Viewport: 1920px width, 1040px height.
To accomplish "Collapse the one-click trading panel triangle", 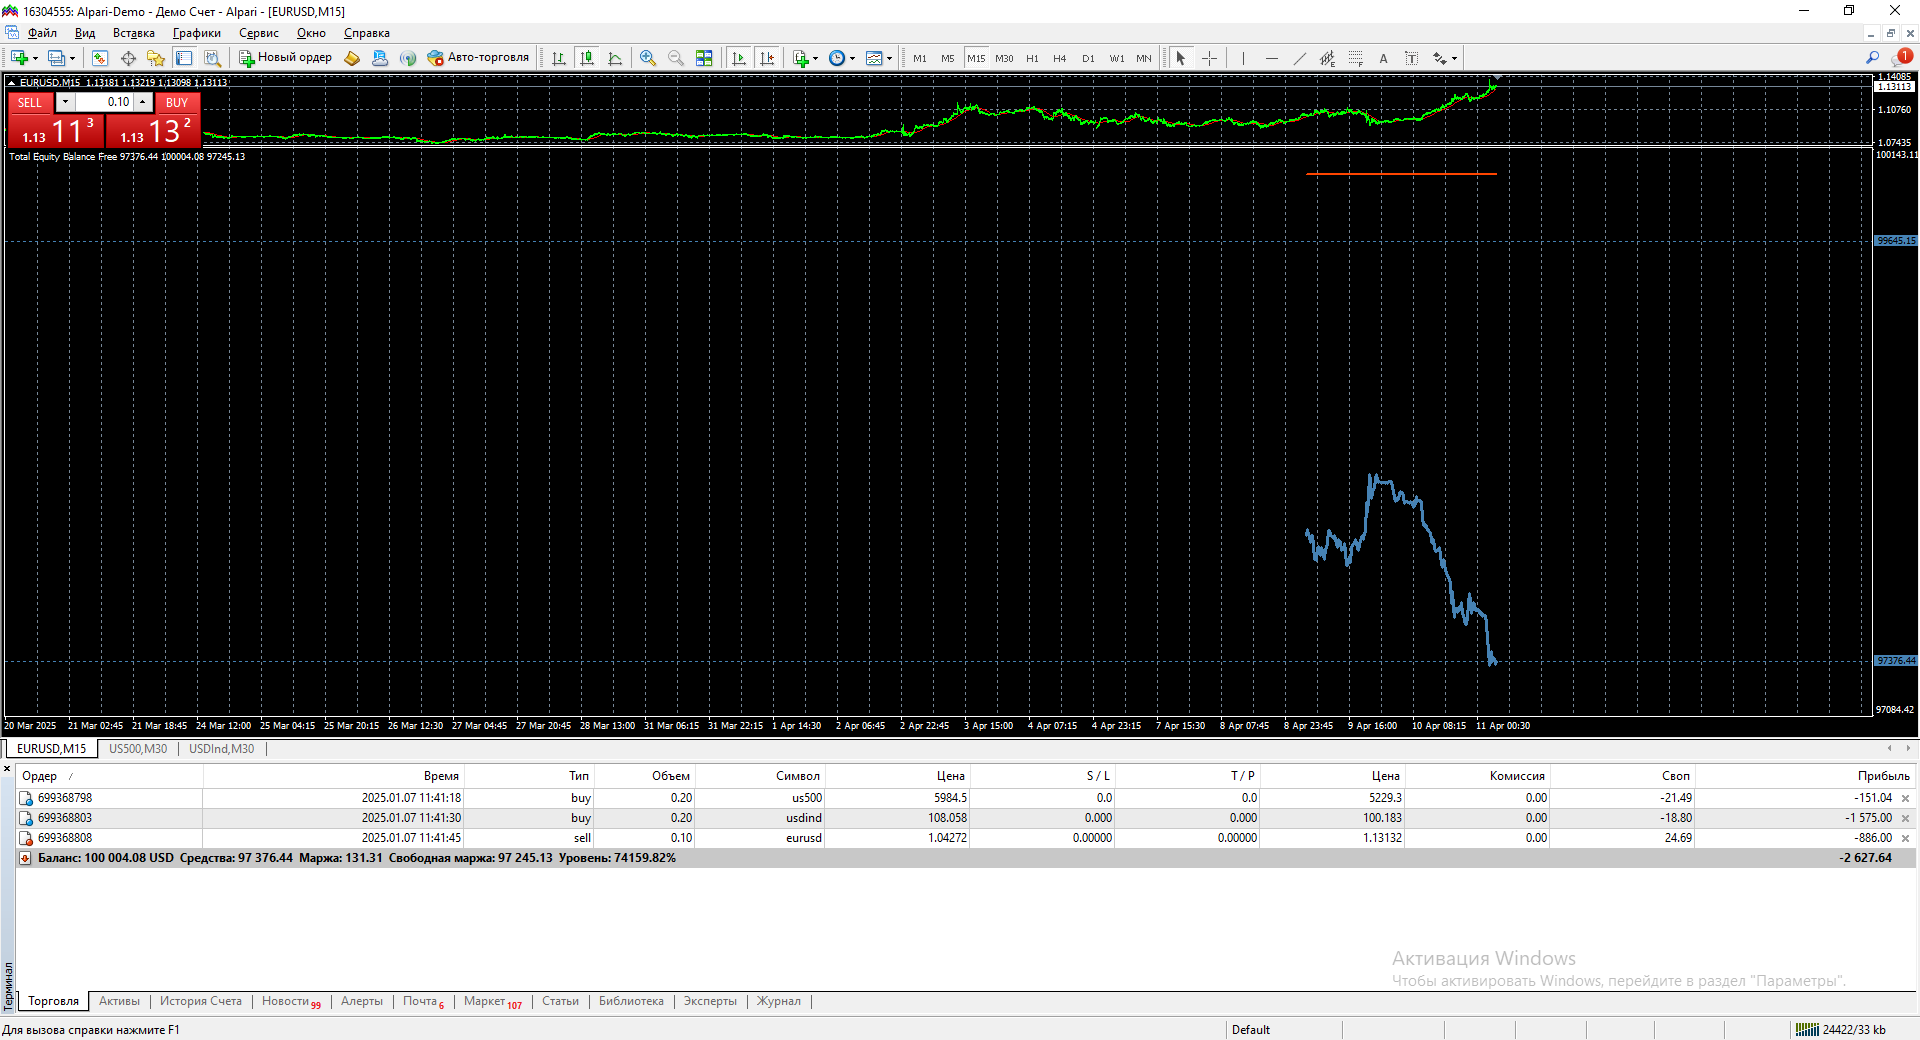I will (x=12, y=83).
